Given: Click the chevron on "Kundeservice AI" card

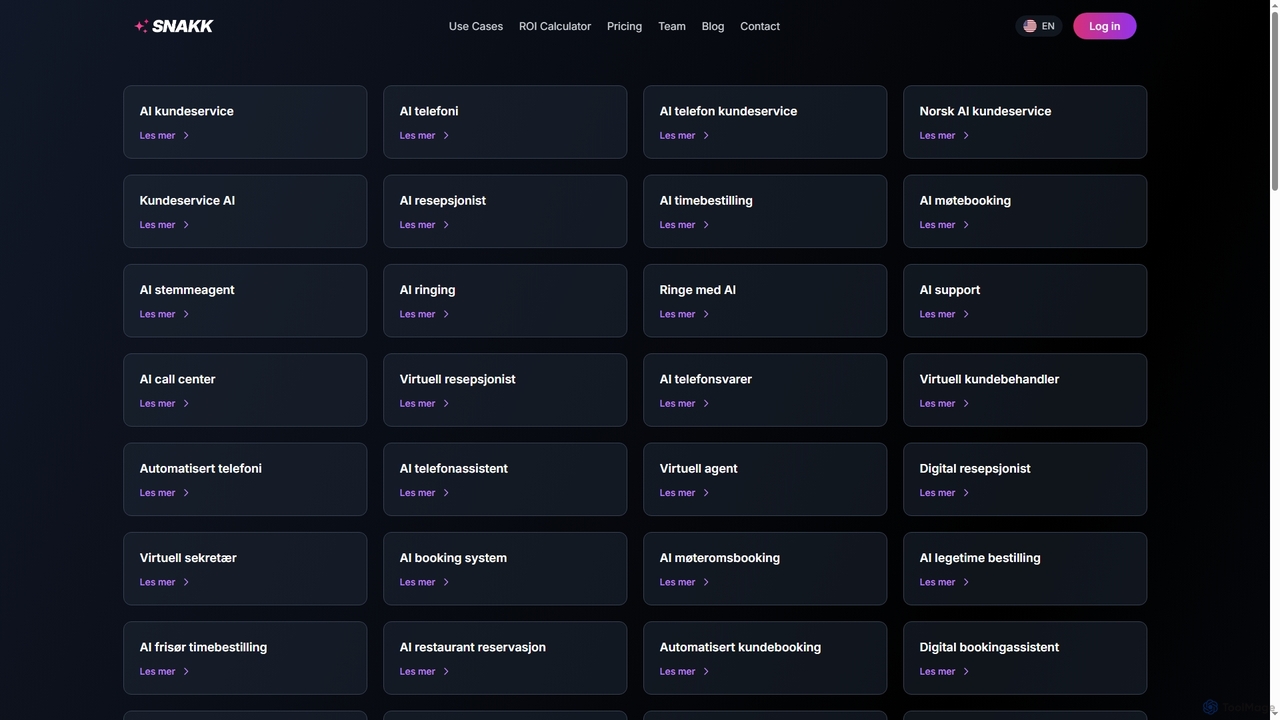Looking at the screenshot, I should [x=186, y=225].
